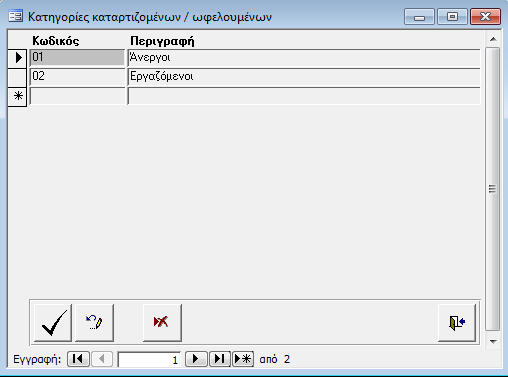Viewport: 508px width, 377px height.
Task: Click the red delete record button
Action: [x=162, y=323]
